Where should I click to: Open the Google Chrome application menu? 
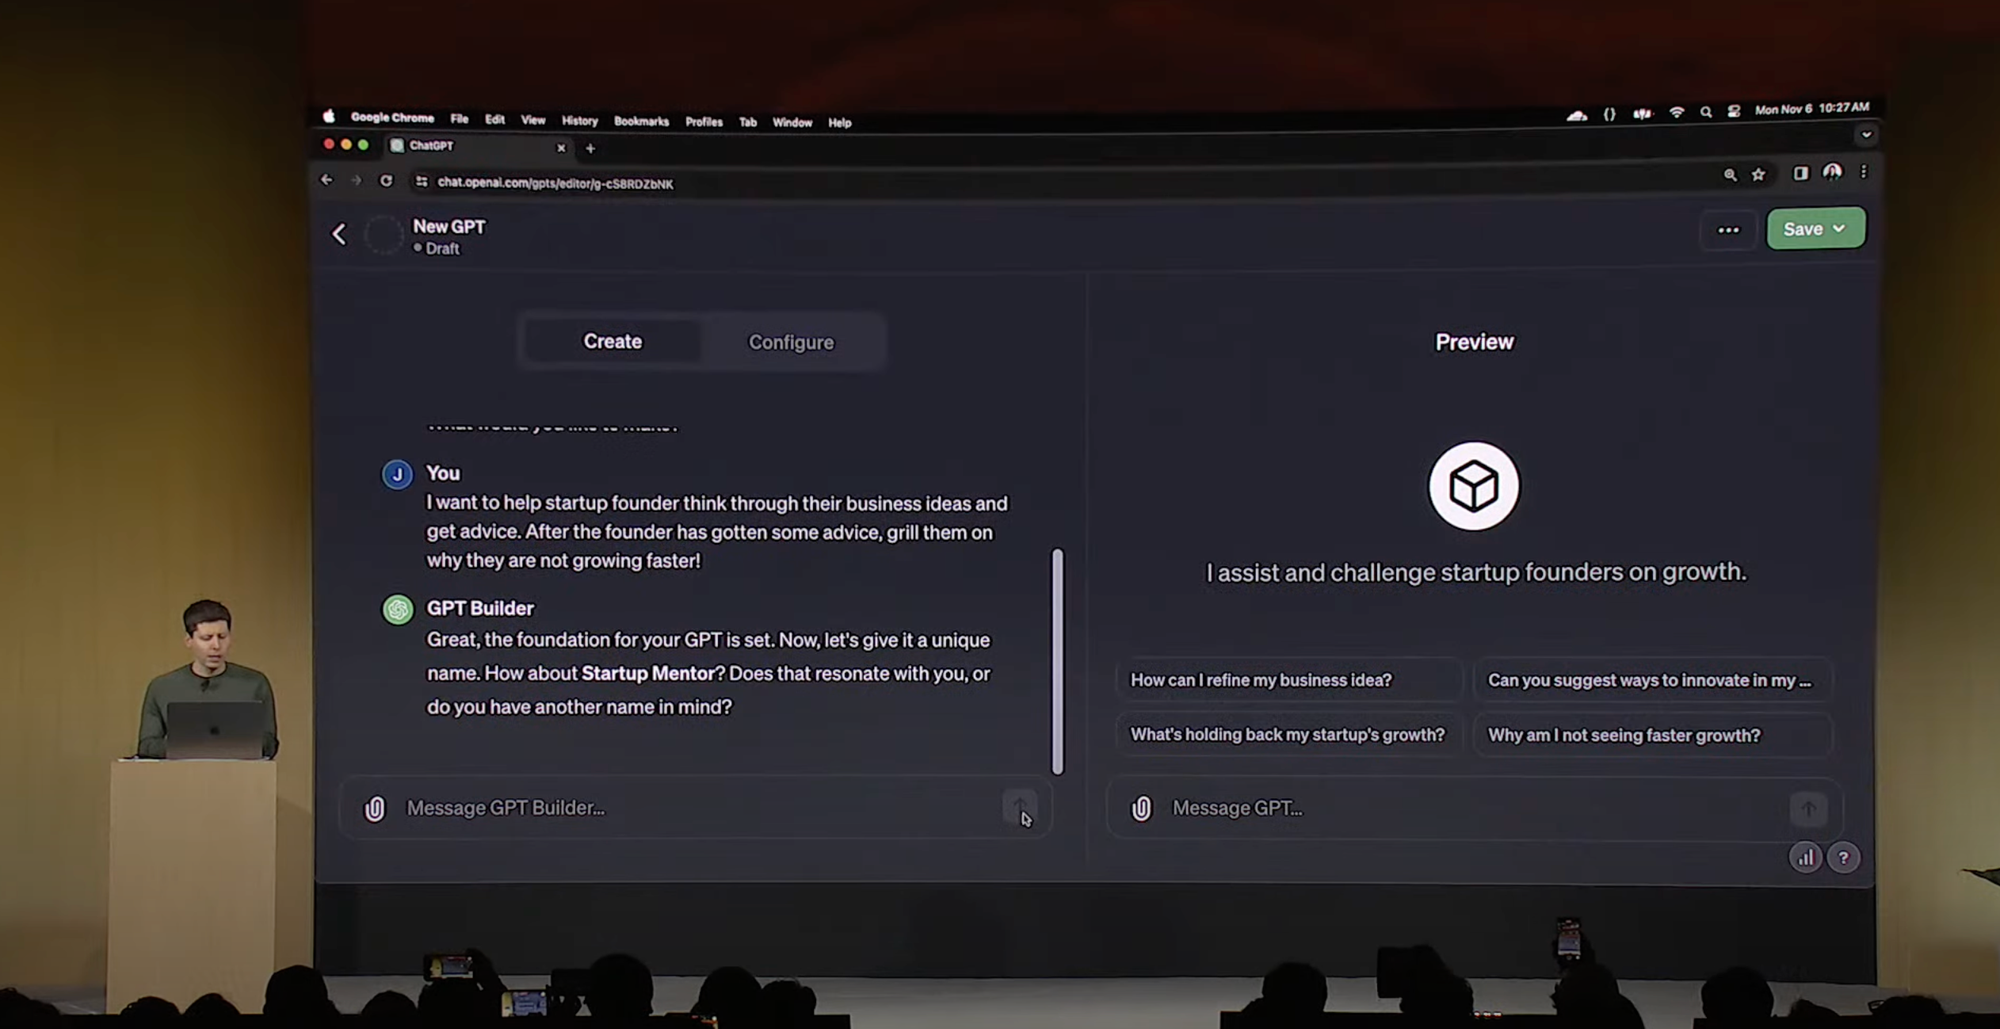pos(392,118)
